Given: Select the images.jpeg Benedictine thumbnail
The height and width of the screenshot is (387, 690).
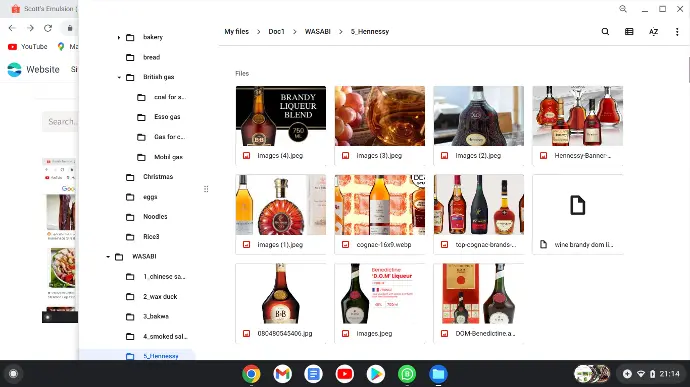Looking at the screenshot, I should pyautogui.click(x=380, y=294).
